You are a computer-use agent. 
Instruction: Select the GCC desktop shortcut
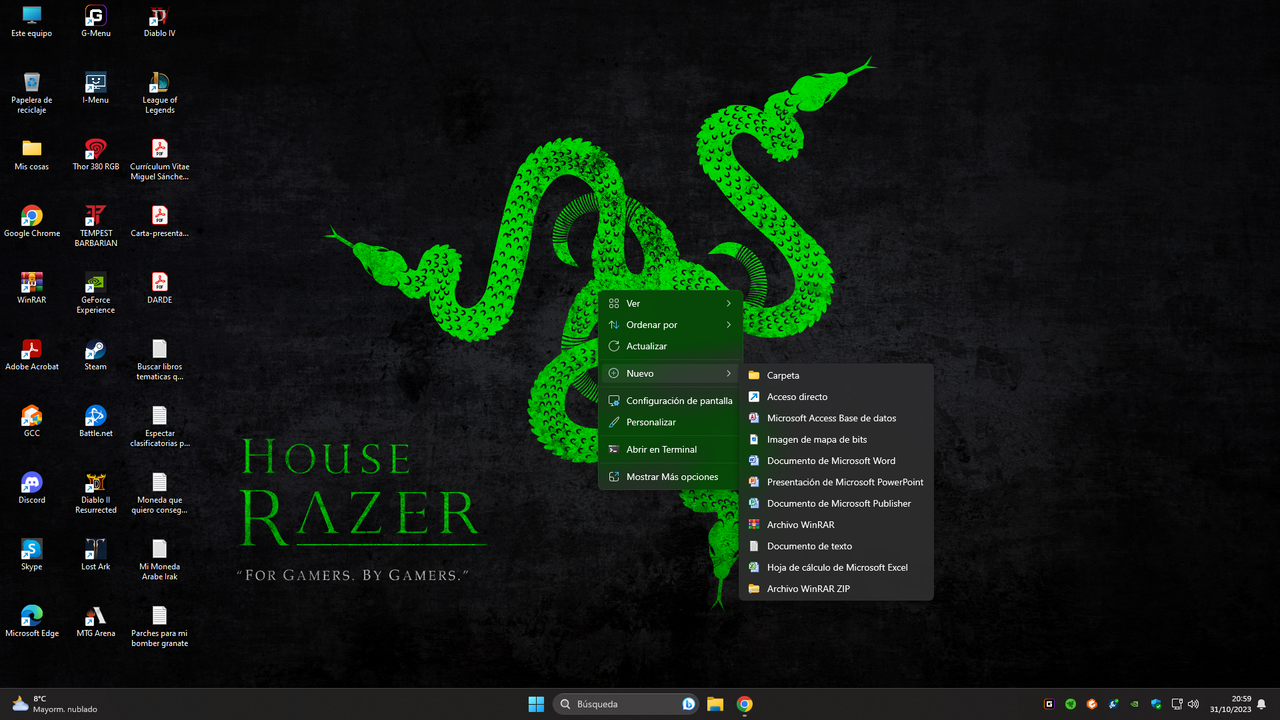pyautogui.click(x=32, y=422)
